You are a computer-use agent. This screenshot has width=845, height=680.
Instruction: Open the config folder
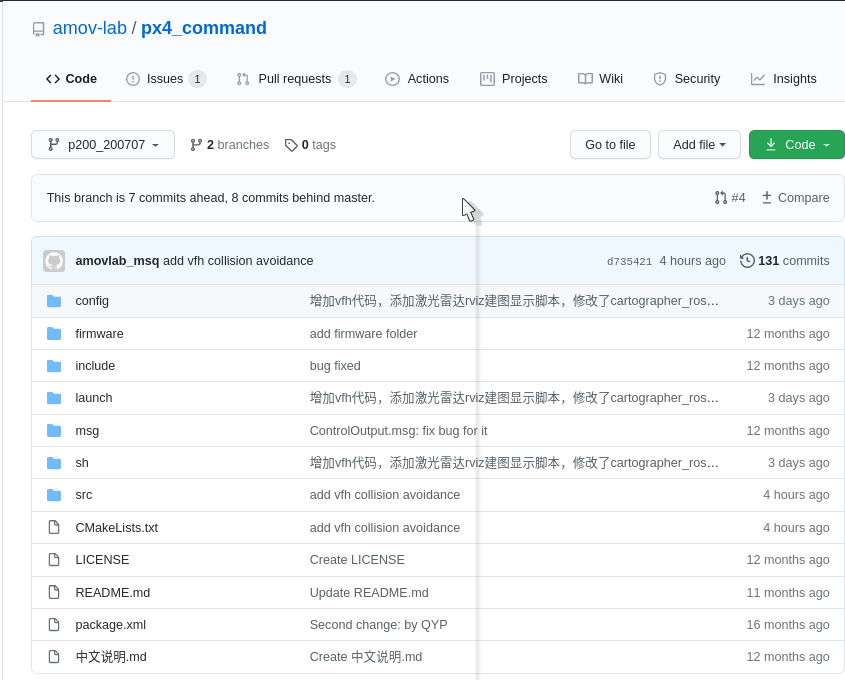coord(92,301)
